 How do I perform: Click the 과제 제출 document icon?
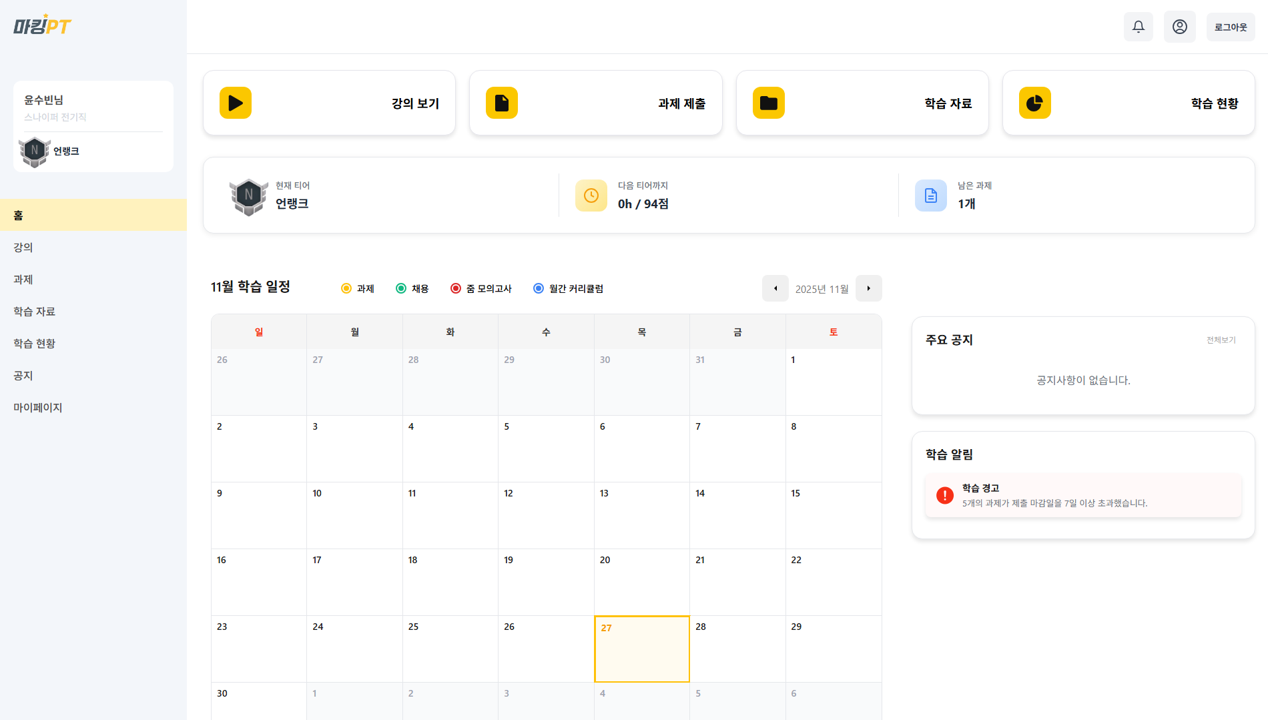pos(501,102)
